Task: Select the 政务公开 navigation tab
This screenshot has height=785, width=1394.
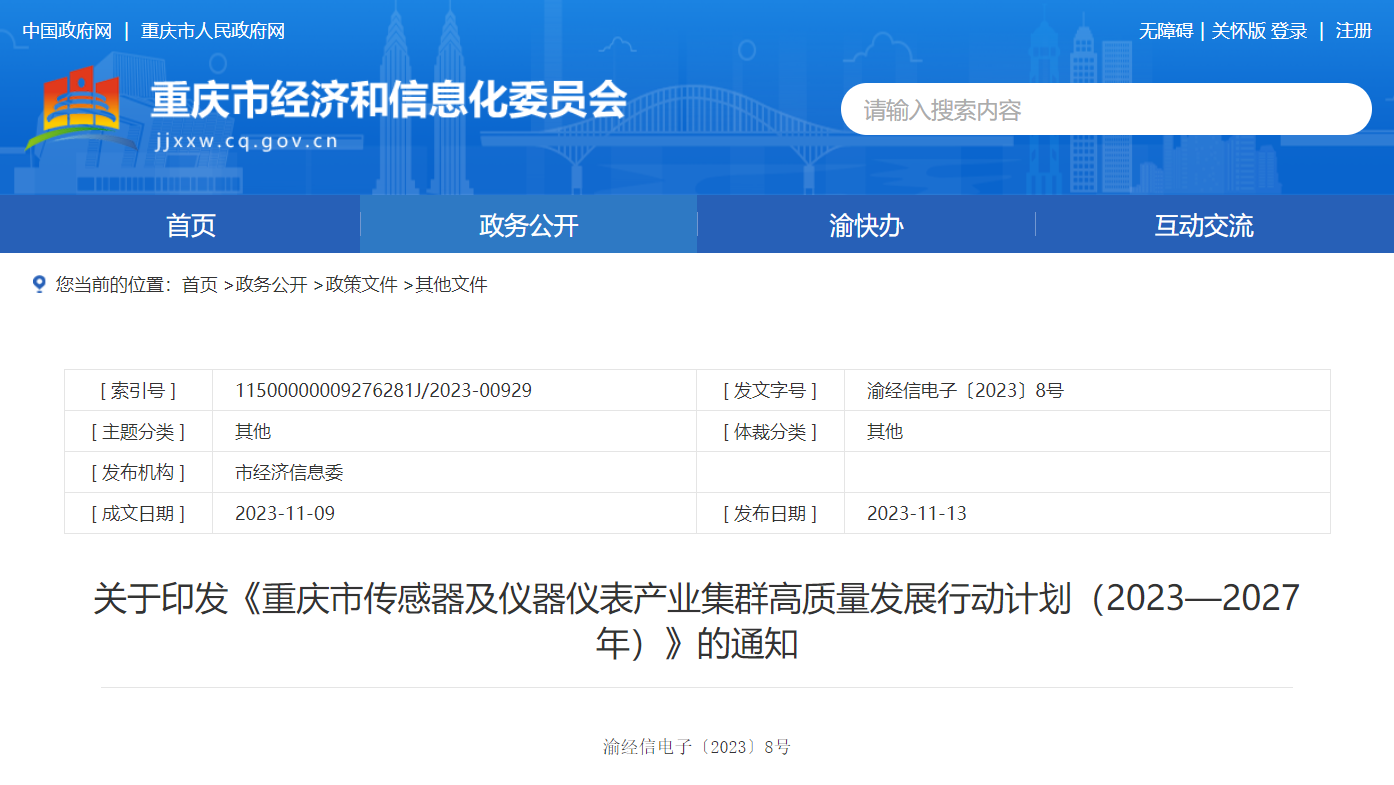Action: click(x=528, y=225)
